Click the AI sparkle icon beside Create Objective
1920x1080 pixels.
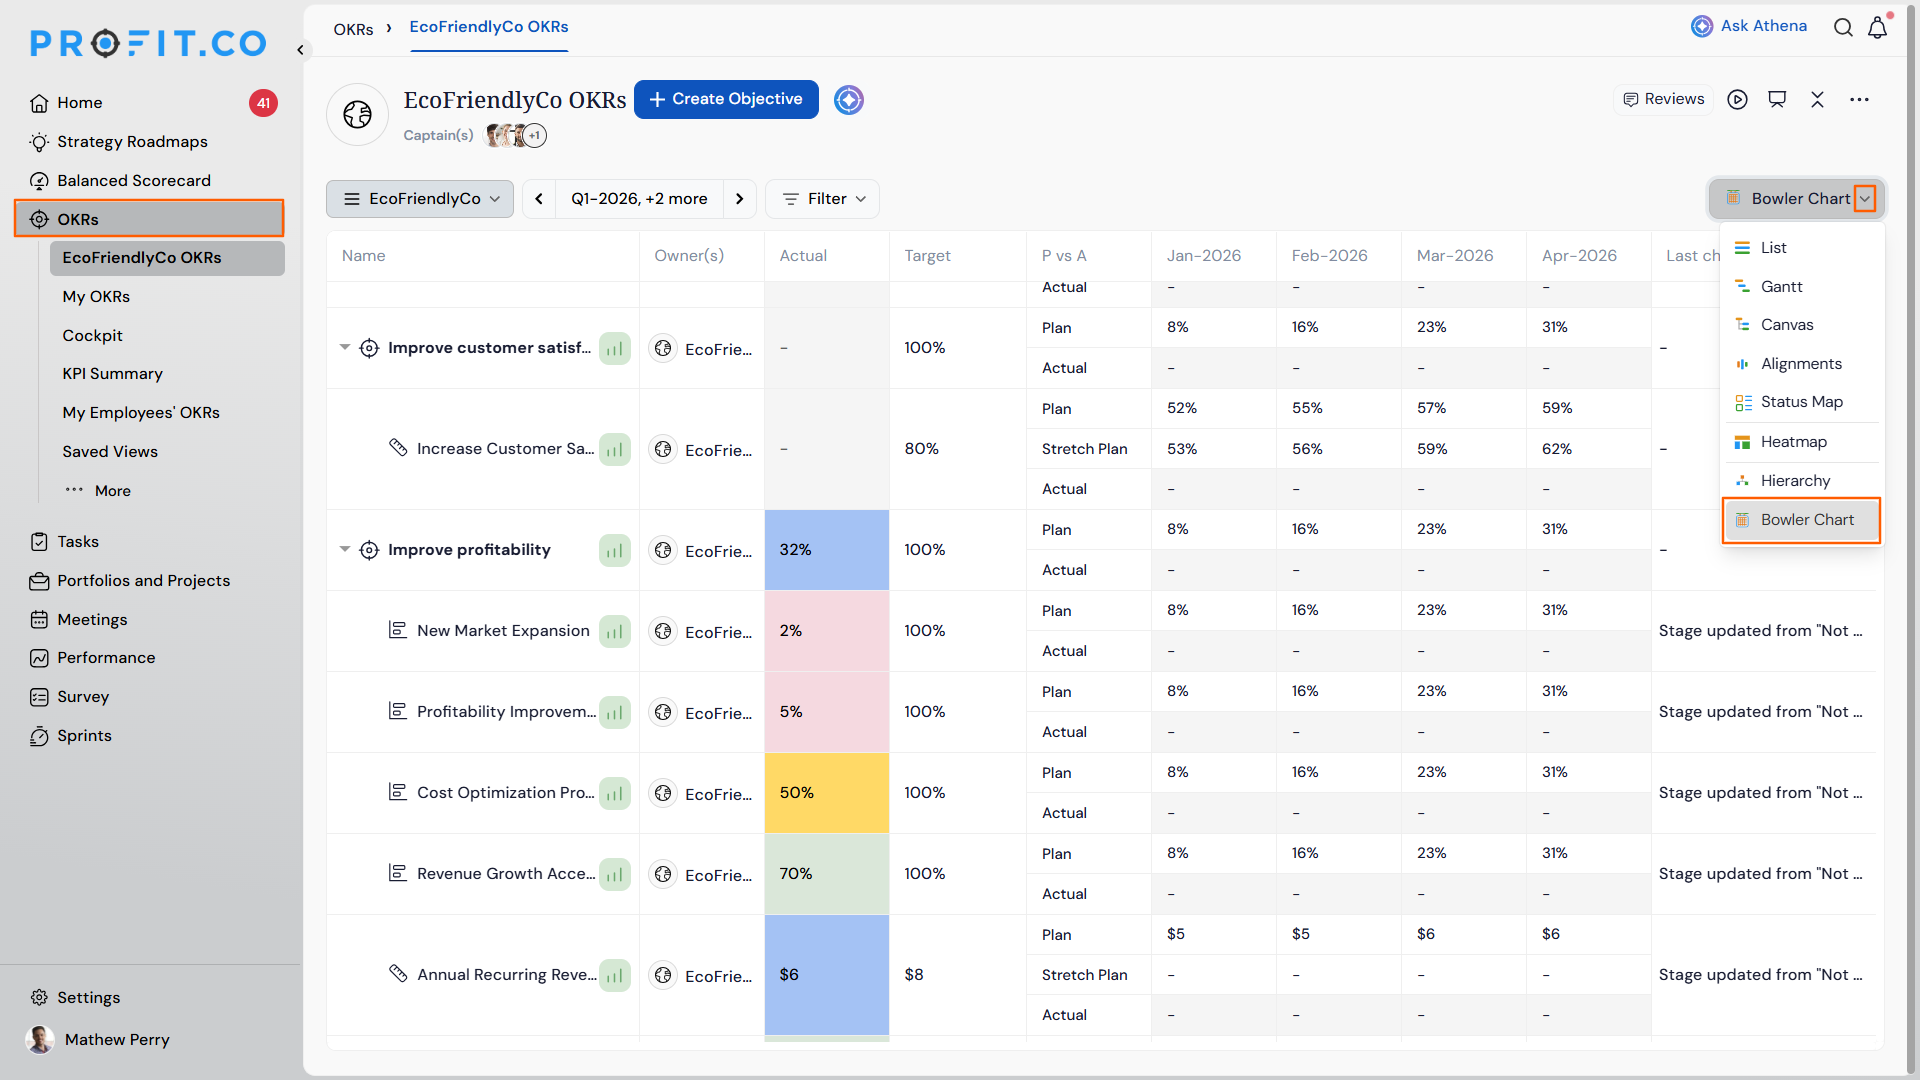pos(849,100)
